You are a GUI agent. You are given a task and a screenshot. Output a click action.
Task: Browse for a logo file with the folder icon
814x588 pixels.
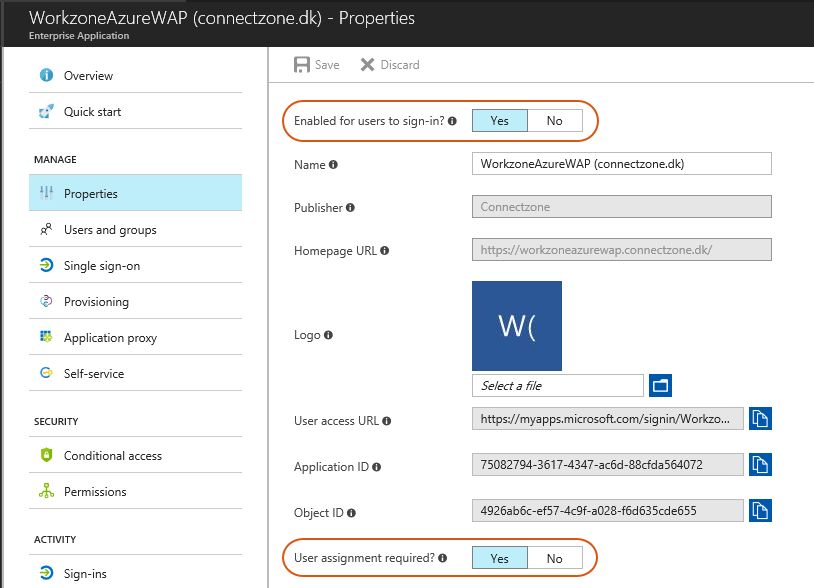pos(660,386)
